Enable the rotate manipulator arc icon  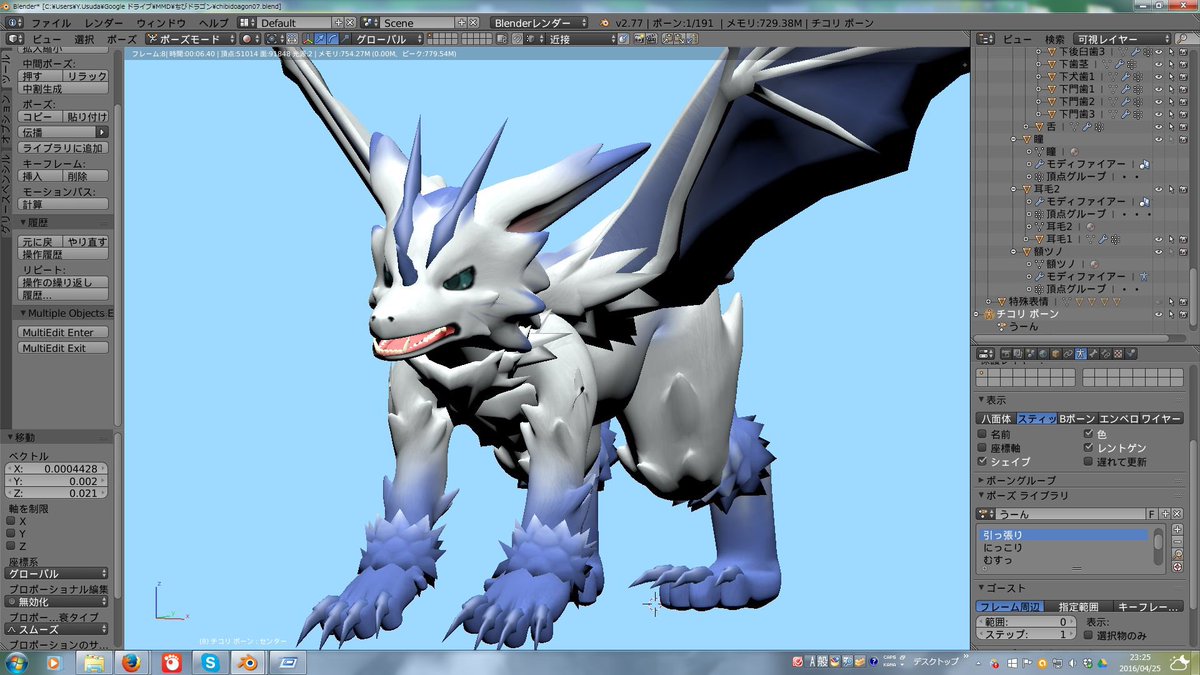[x=332, y=39]
